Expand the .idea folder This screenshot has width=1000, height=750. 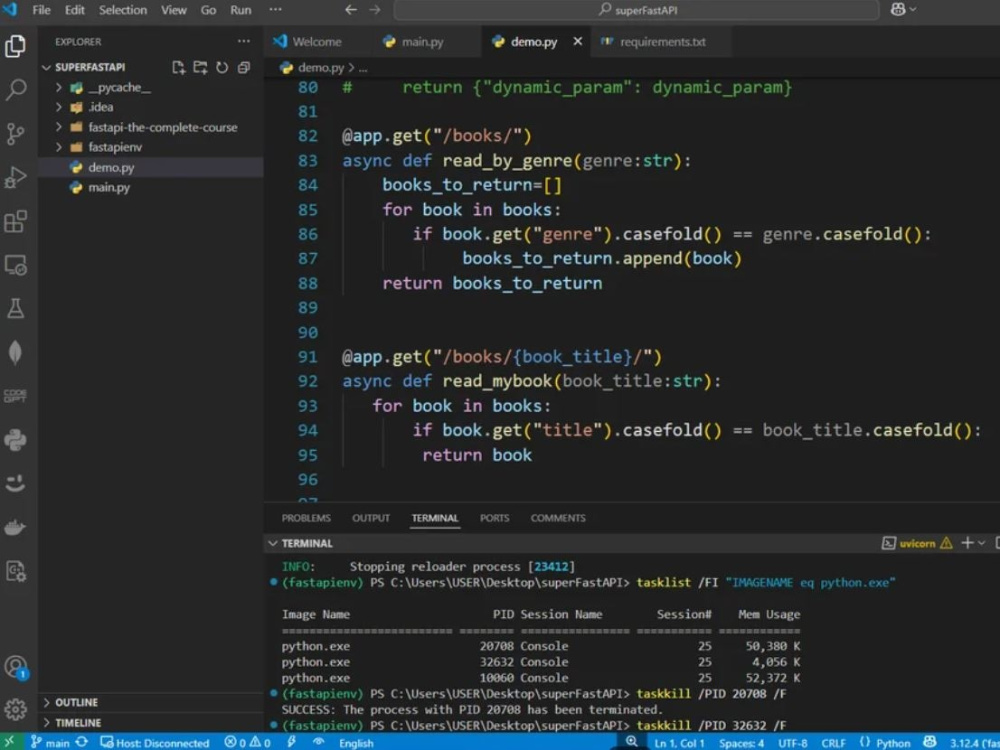[59, 107]
